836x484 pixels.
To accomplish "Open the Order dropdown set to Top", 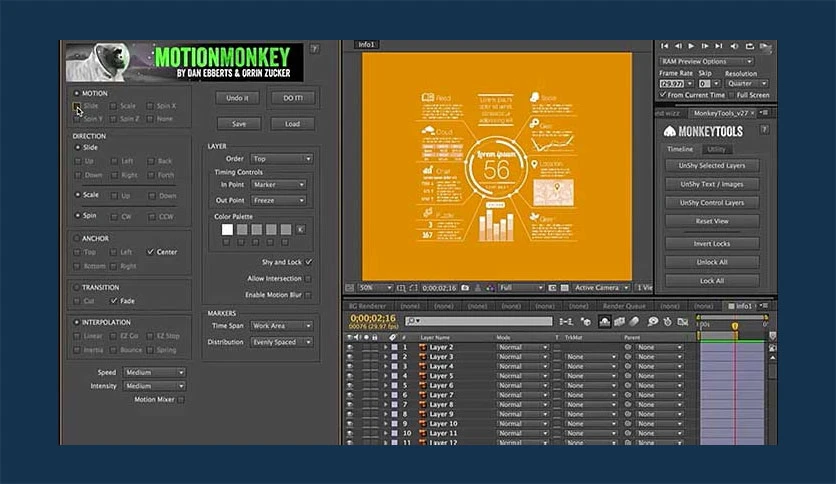I will [x=282, y=159].
